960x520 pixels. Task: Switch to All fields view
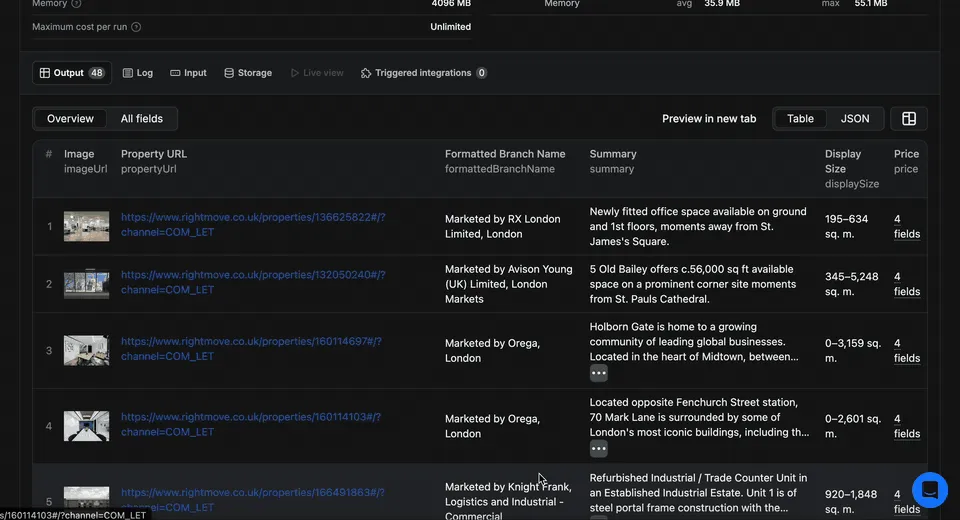tap(142, 118)
